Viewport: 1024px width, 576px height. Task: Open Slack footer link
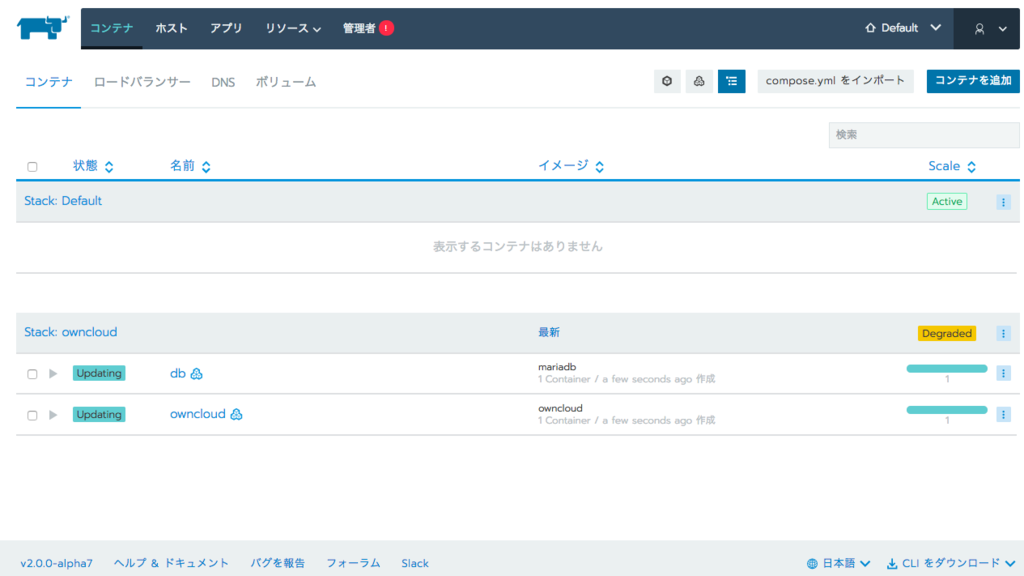coord(415,563)
